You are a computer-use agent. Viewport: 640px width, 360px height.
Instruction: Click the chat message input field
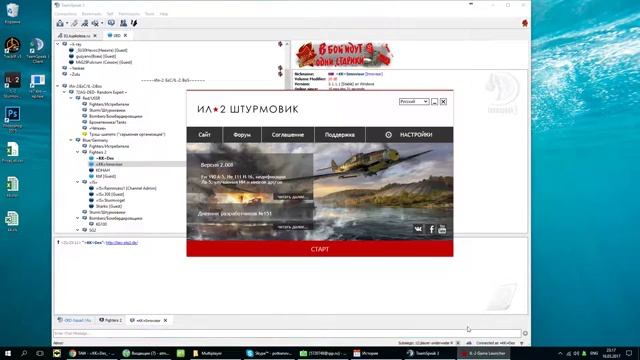point(287,333)
